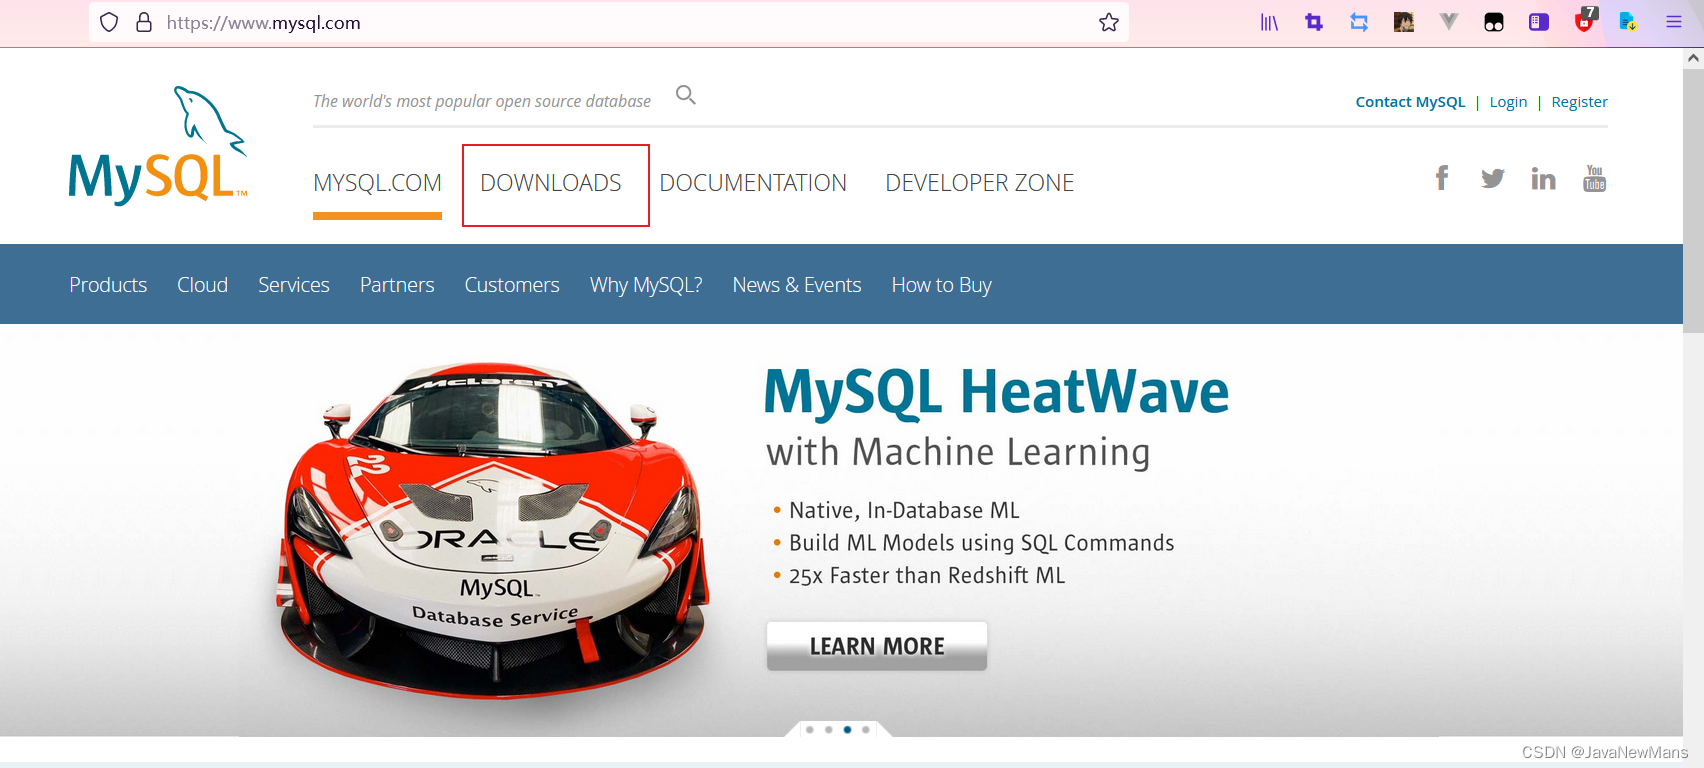Open the Services menu item
This screenshot has height=768, width=1704.
click(x=294, y=285)
